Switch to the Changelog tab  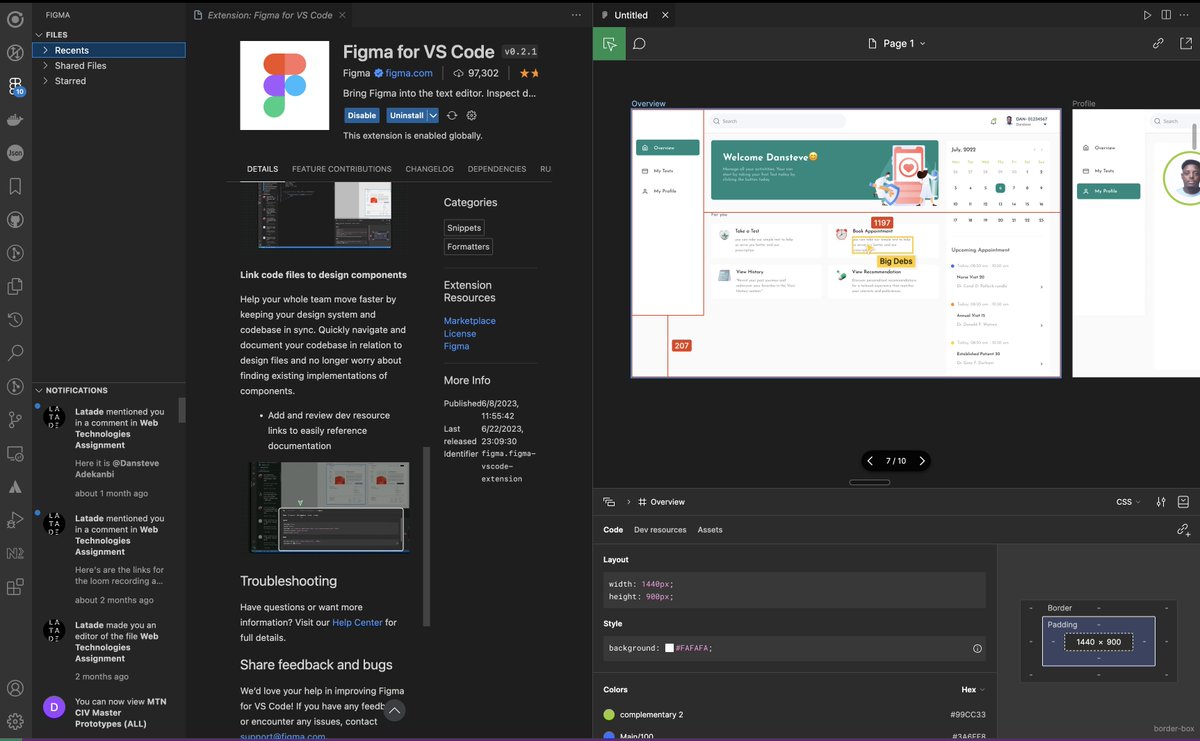point(429,169)
